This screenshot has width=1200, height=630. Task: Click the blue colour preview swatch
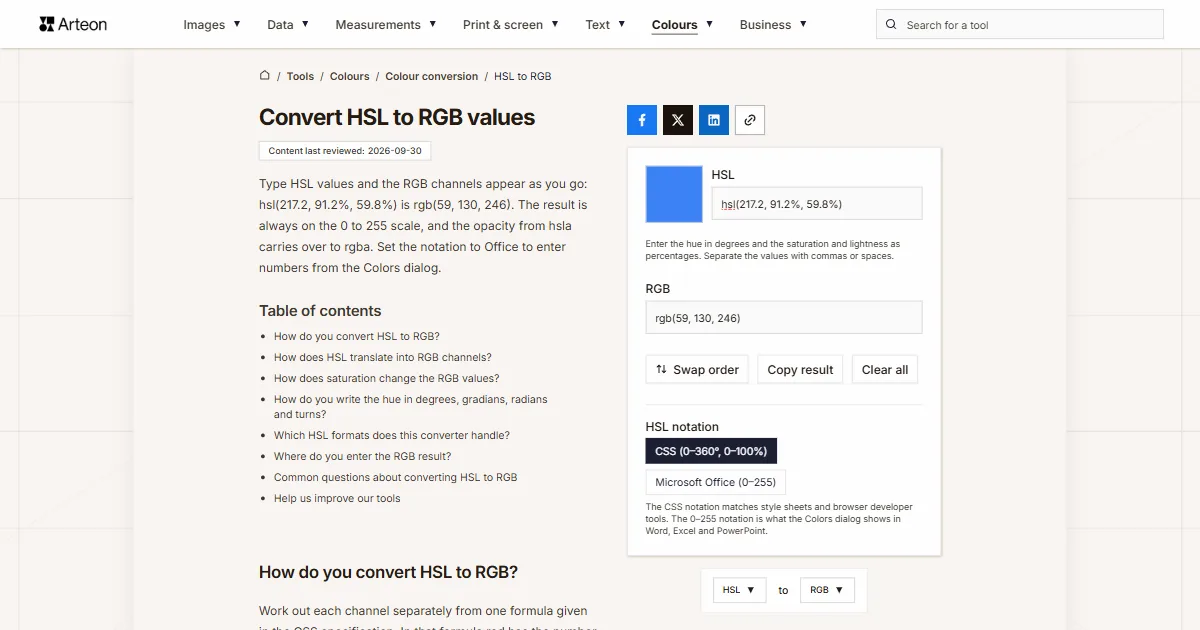click(x=674, y=194)
